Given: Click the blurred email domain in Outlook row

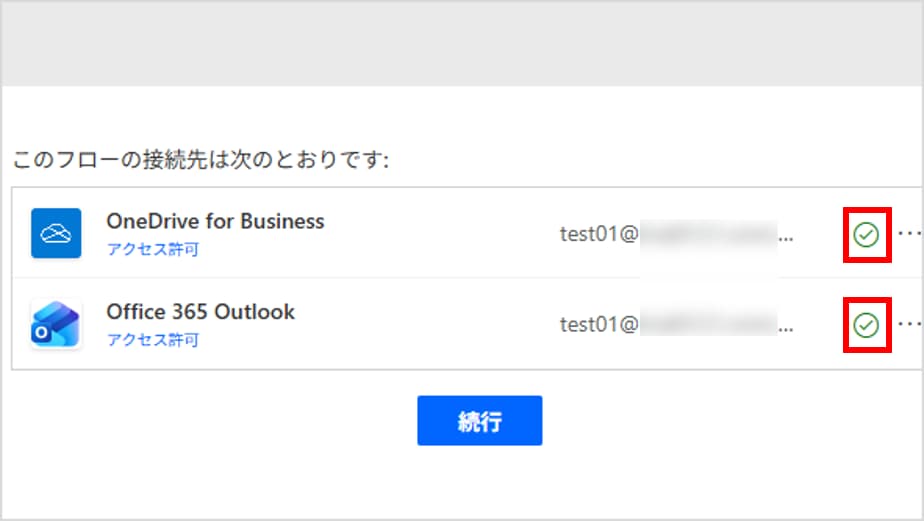Looking at the screenshot, I should (707, 324).
